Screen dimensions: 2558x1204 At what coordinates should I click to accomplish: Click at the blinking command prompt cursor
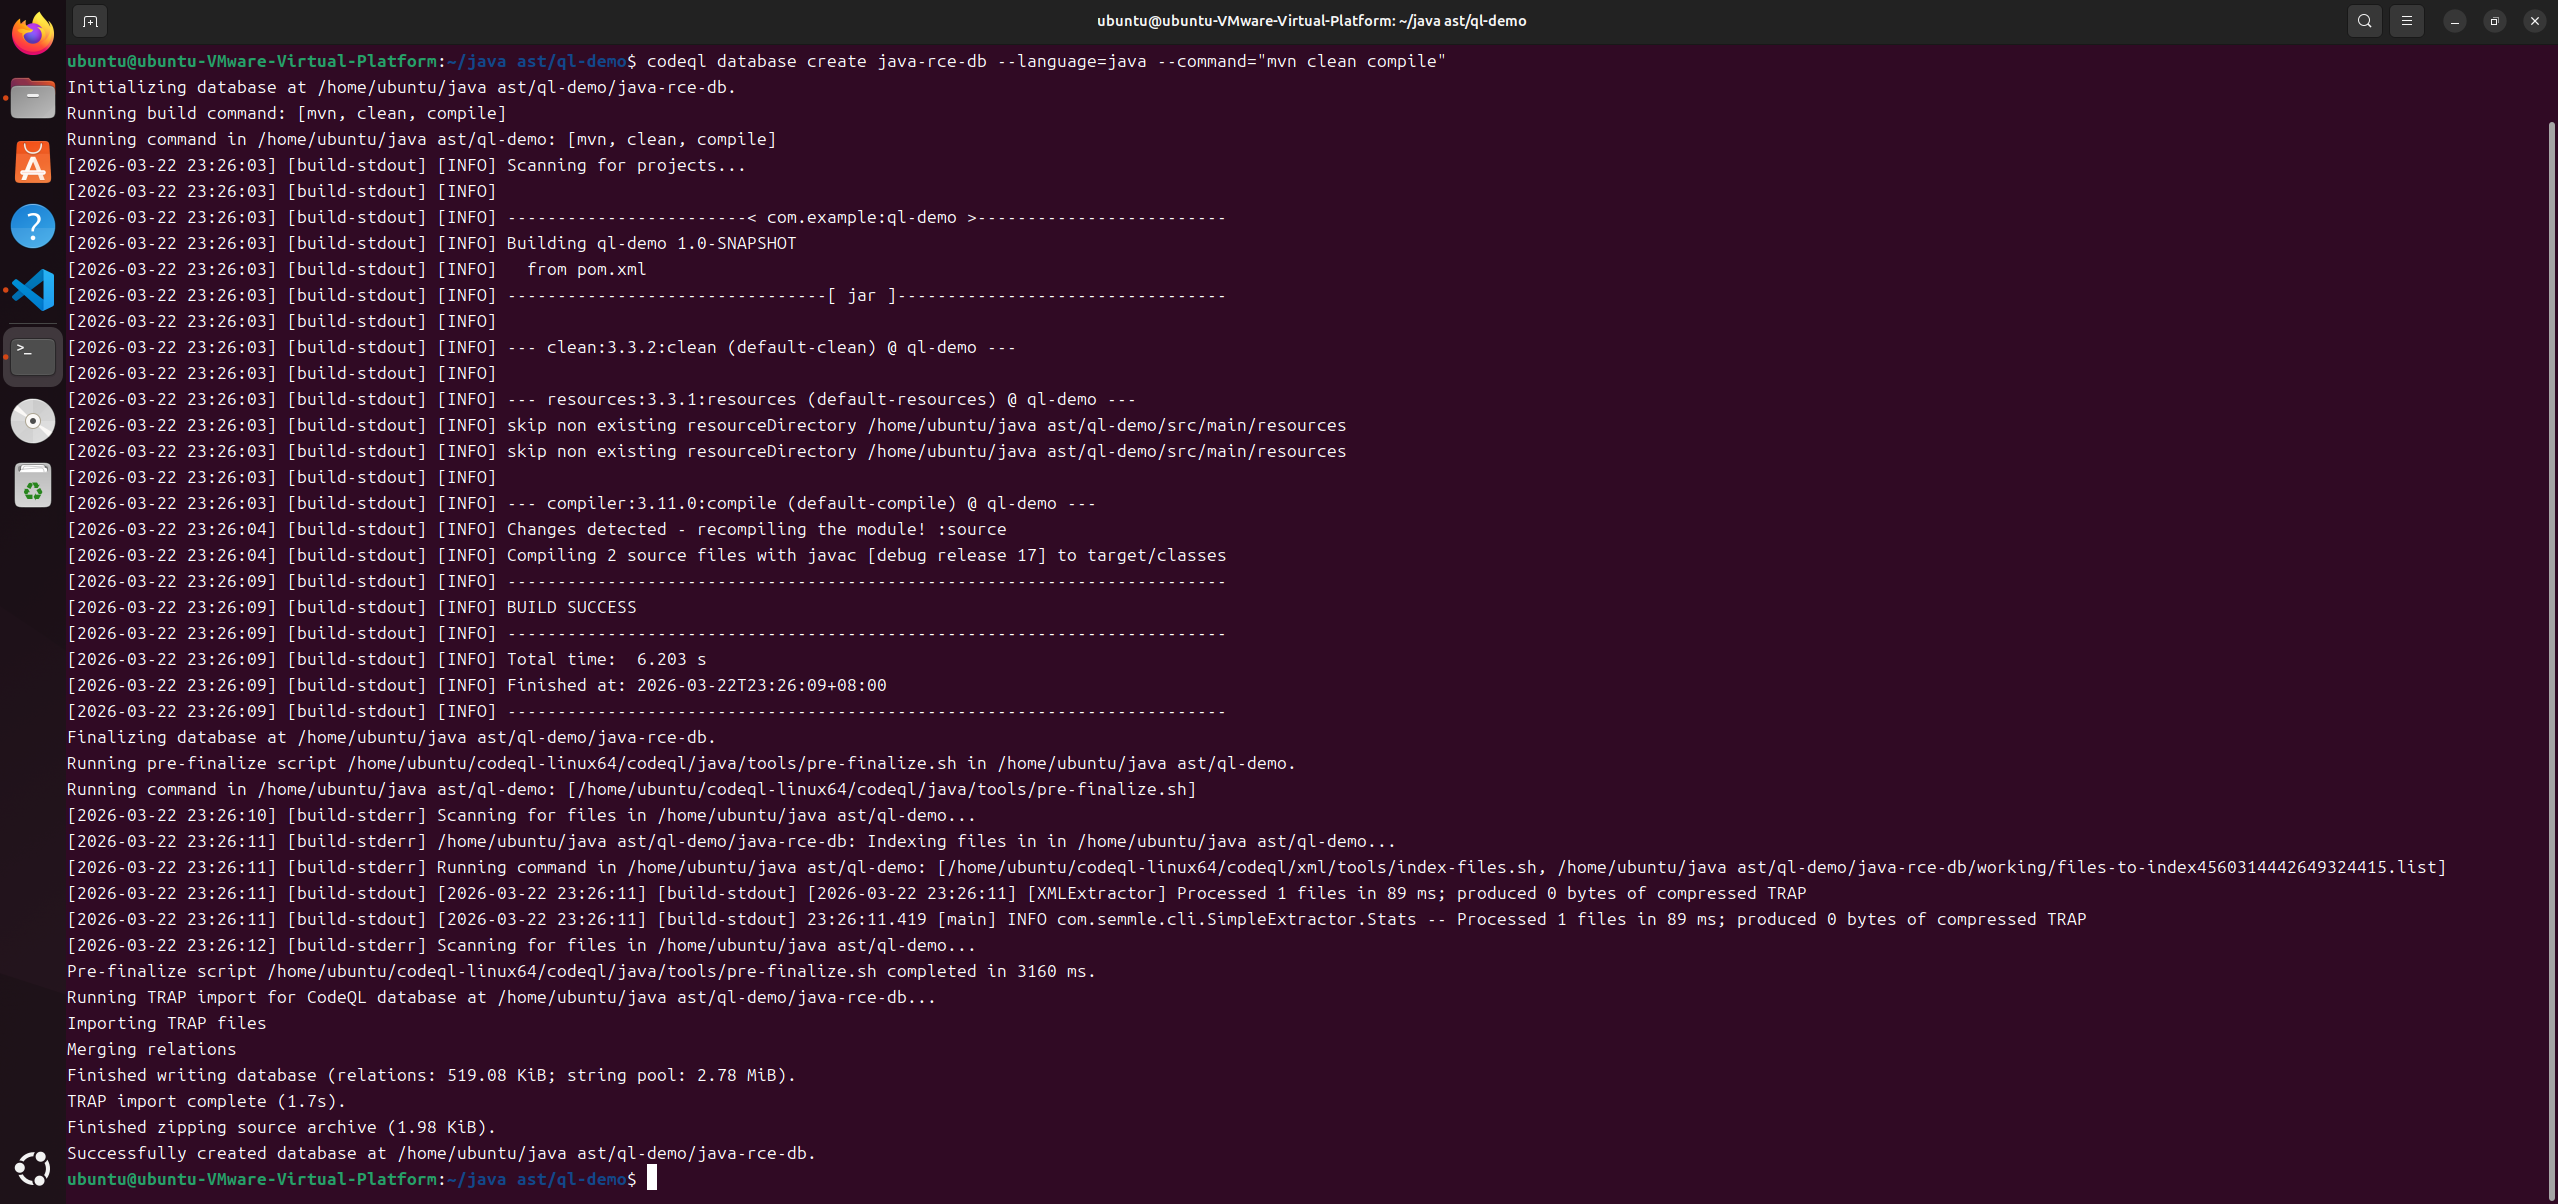pos(652,1179)
